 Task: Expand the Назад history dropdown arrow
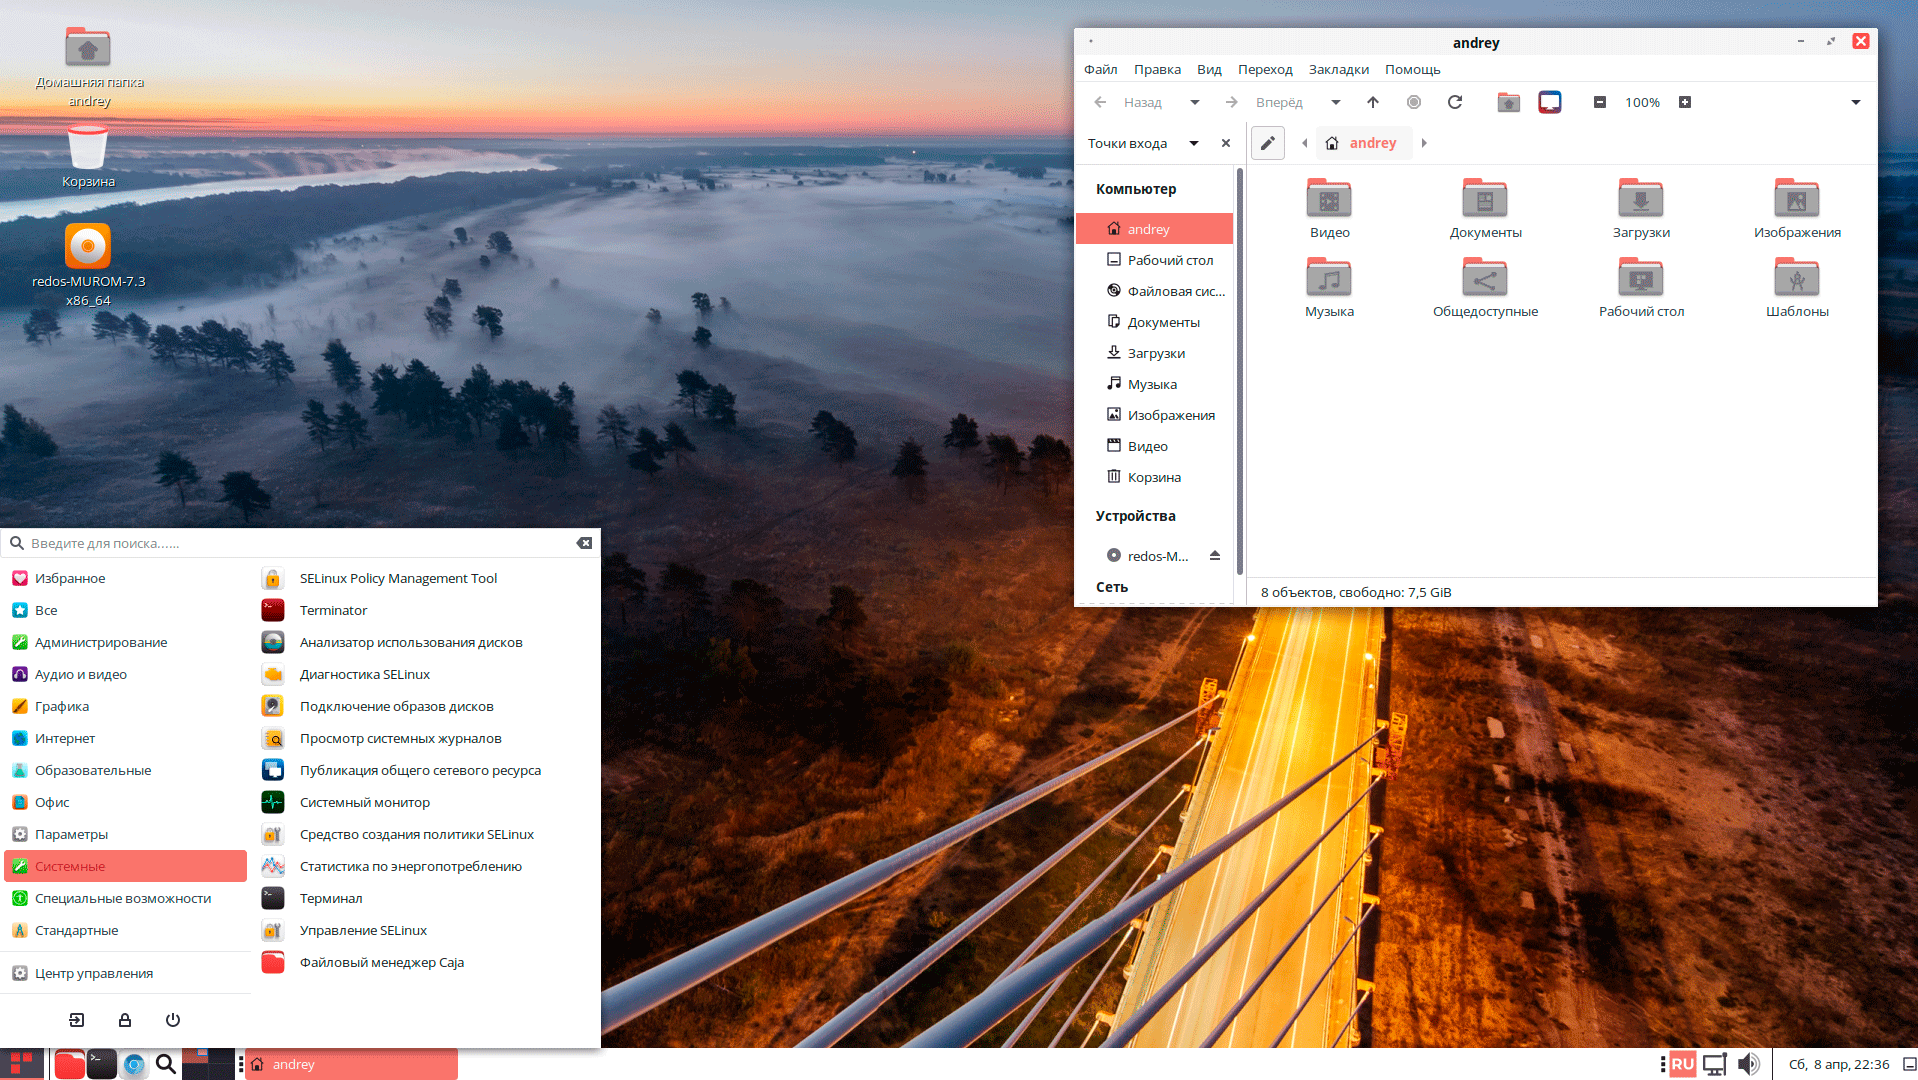[1194, 102]
